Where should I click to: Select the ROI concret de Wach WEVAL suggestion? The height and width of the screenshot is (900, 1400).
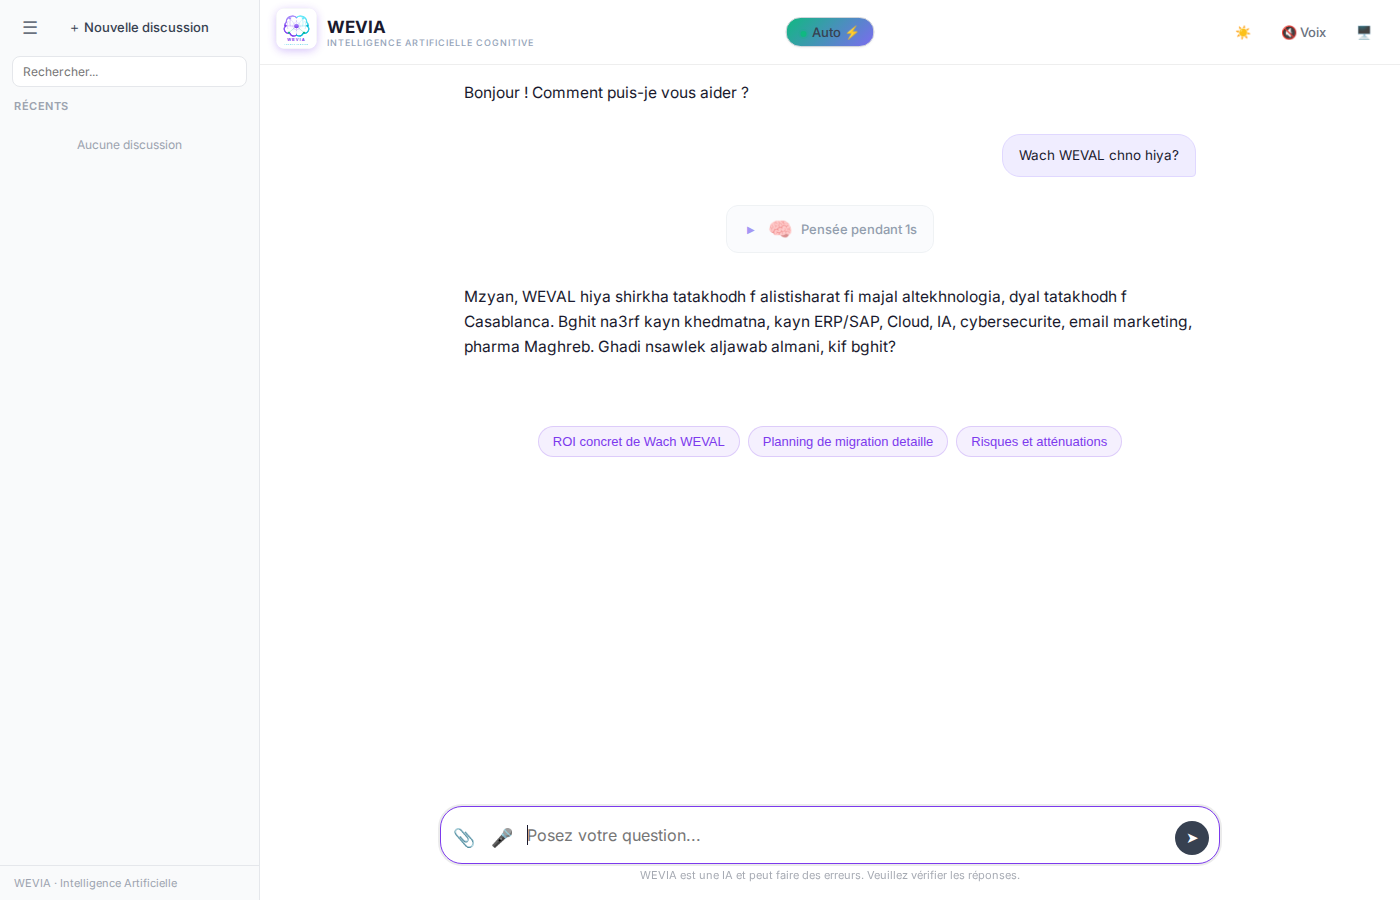(x=638, y=442)
